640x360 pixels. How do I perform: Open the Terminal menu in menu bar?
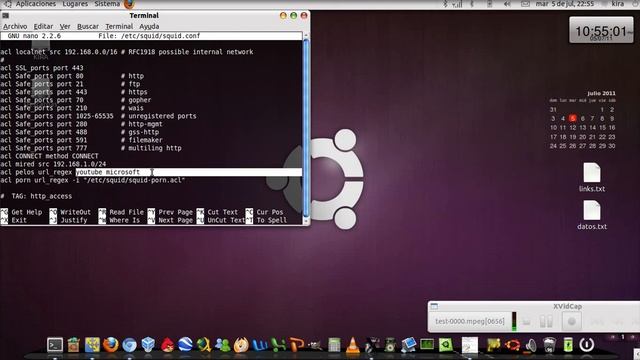click(x=119, y=26)
